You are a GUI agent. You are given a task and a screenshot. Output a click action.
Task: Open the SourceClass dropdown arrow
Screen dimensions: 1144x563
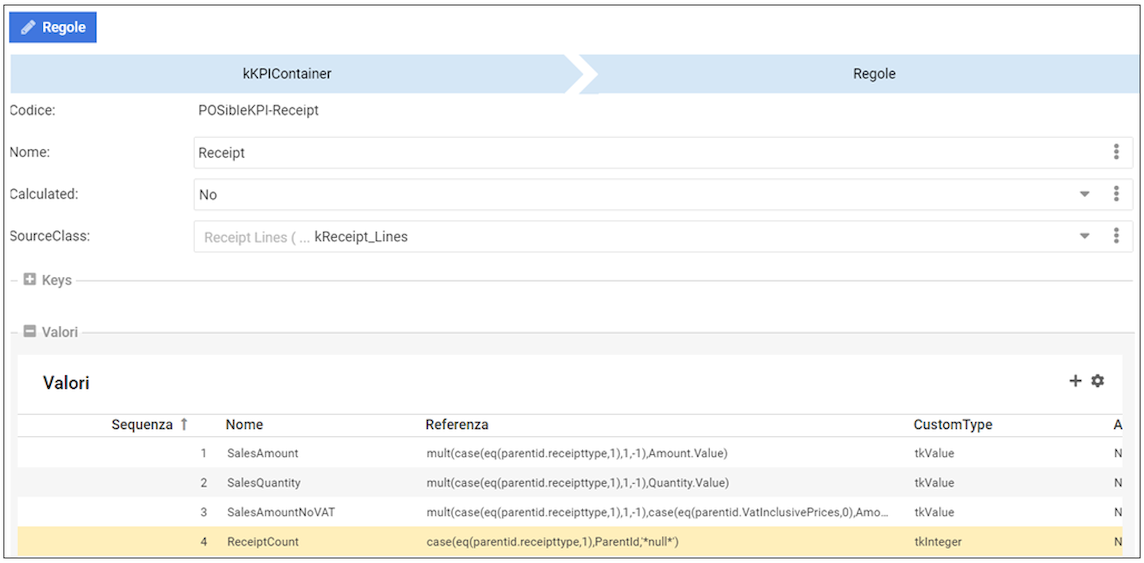click(x=1084, y=237)
